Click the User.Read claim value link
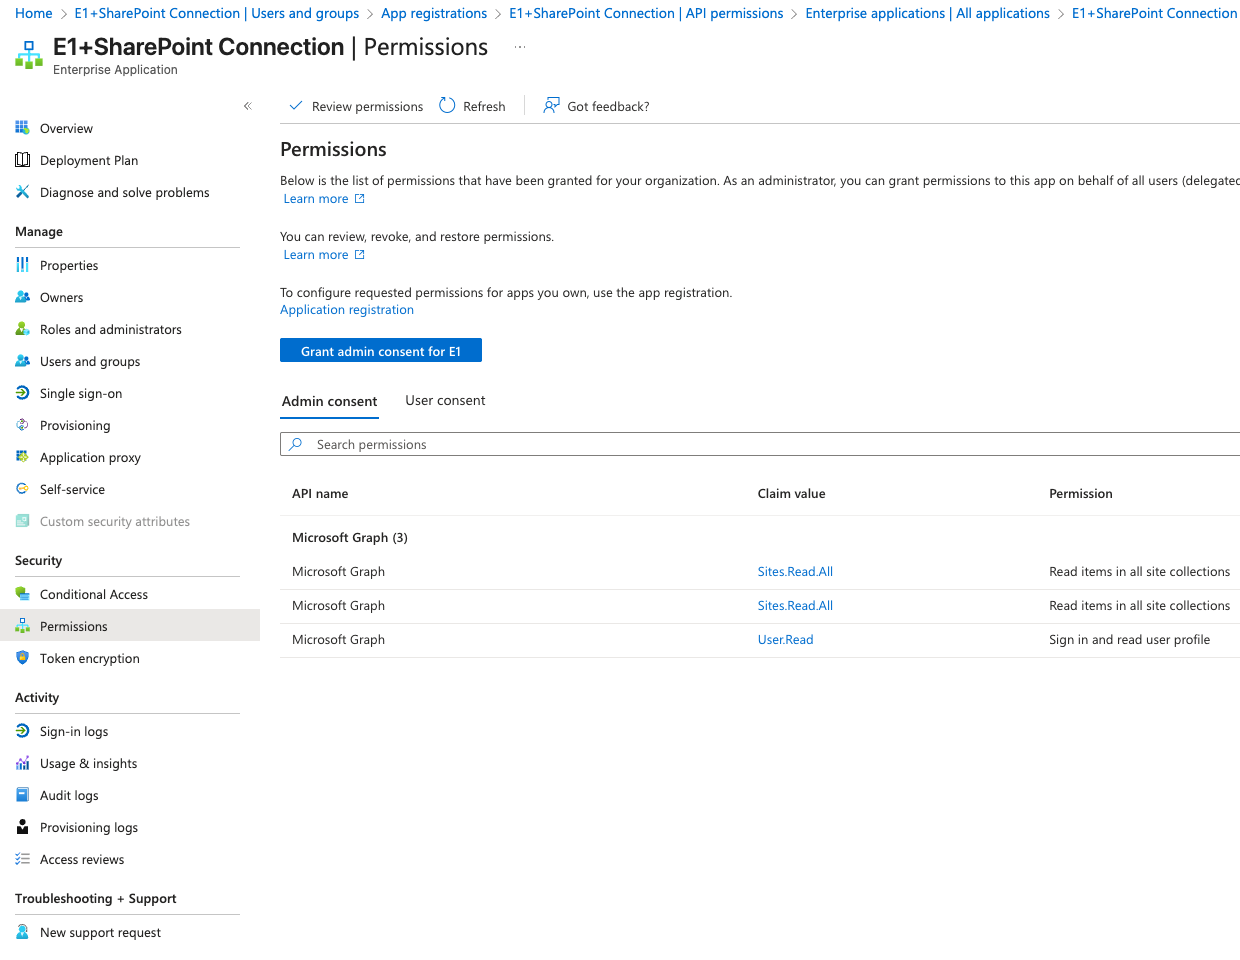This screenshot has height=960, width=1240. click(x=785, y=640)
